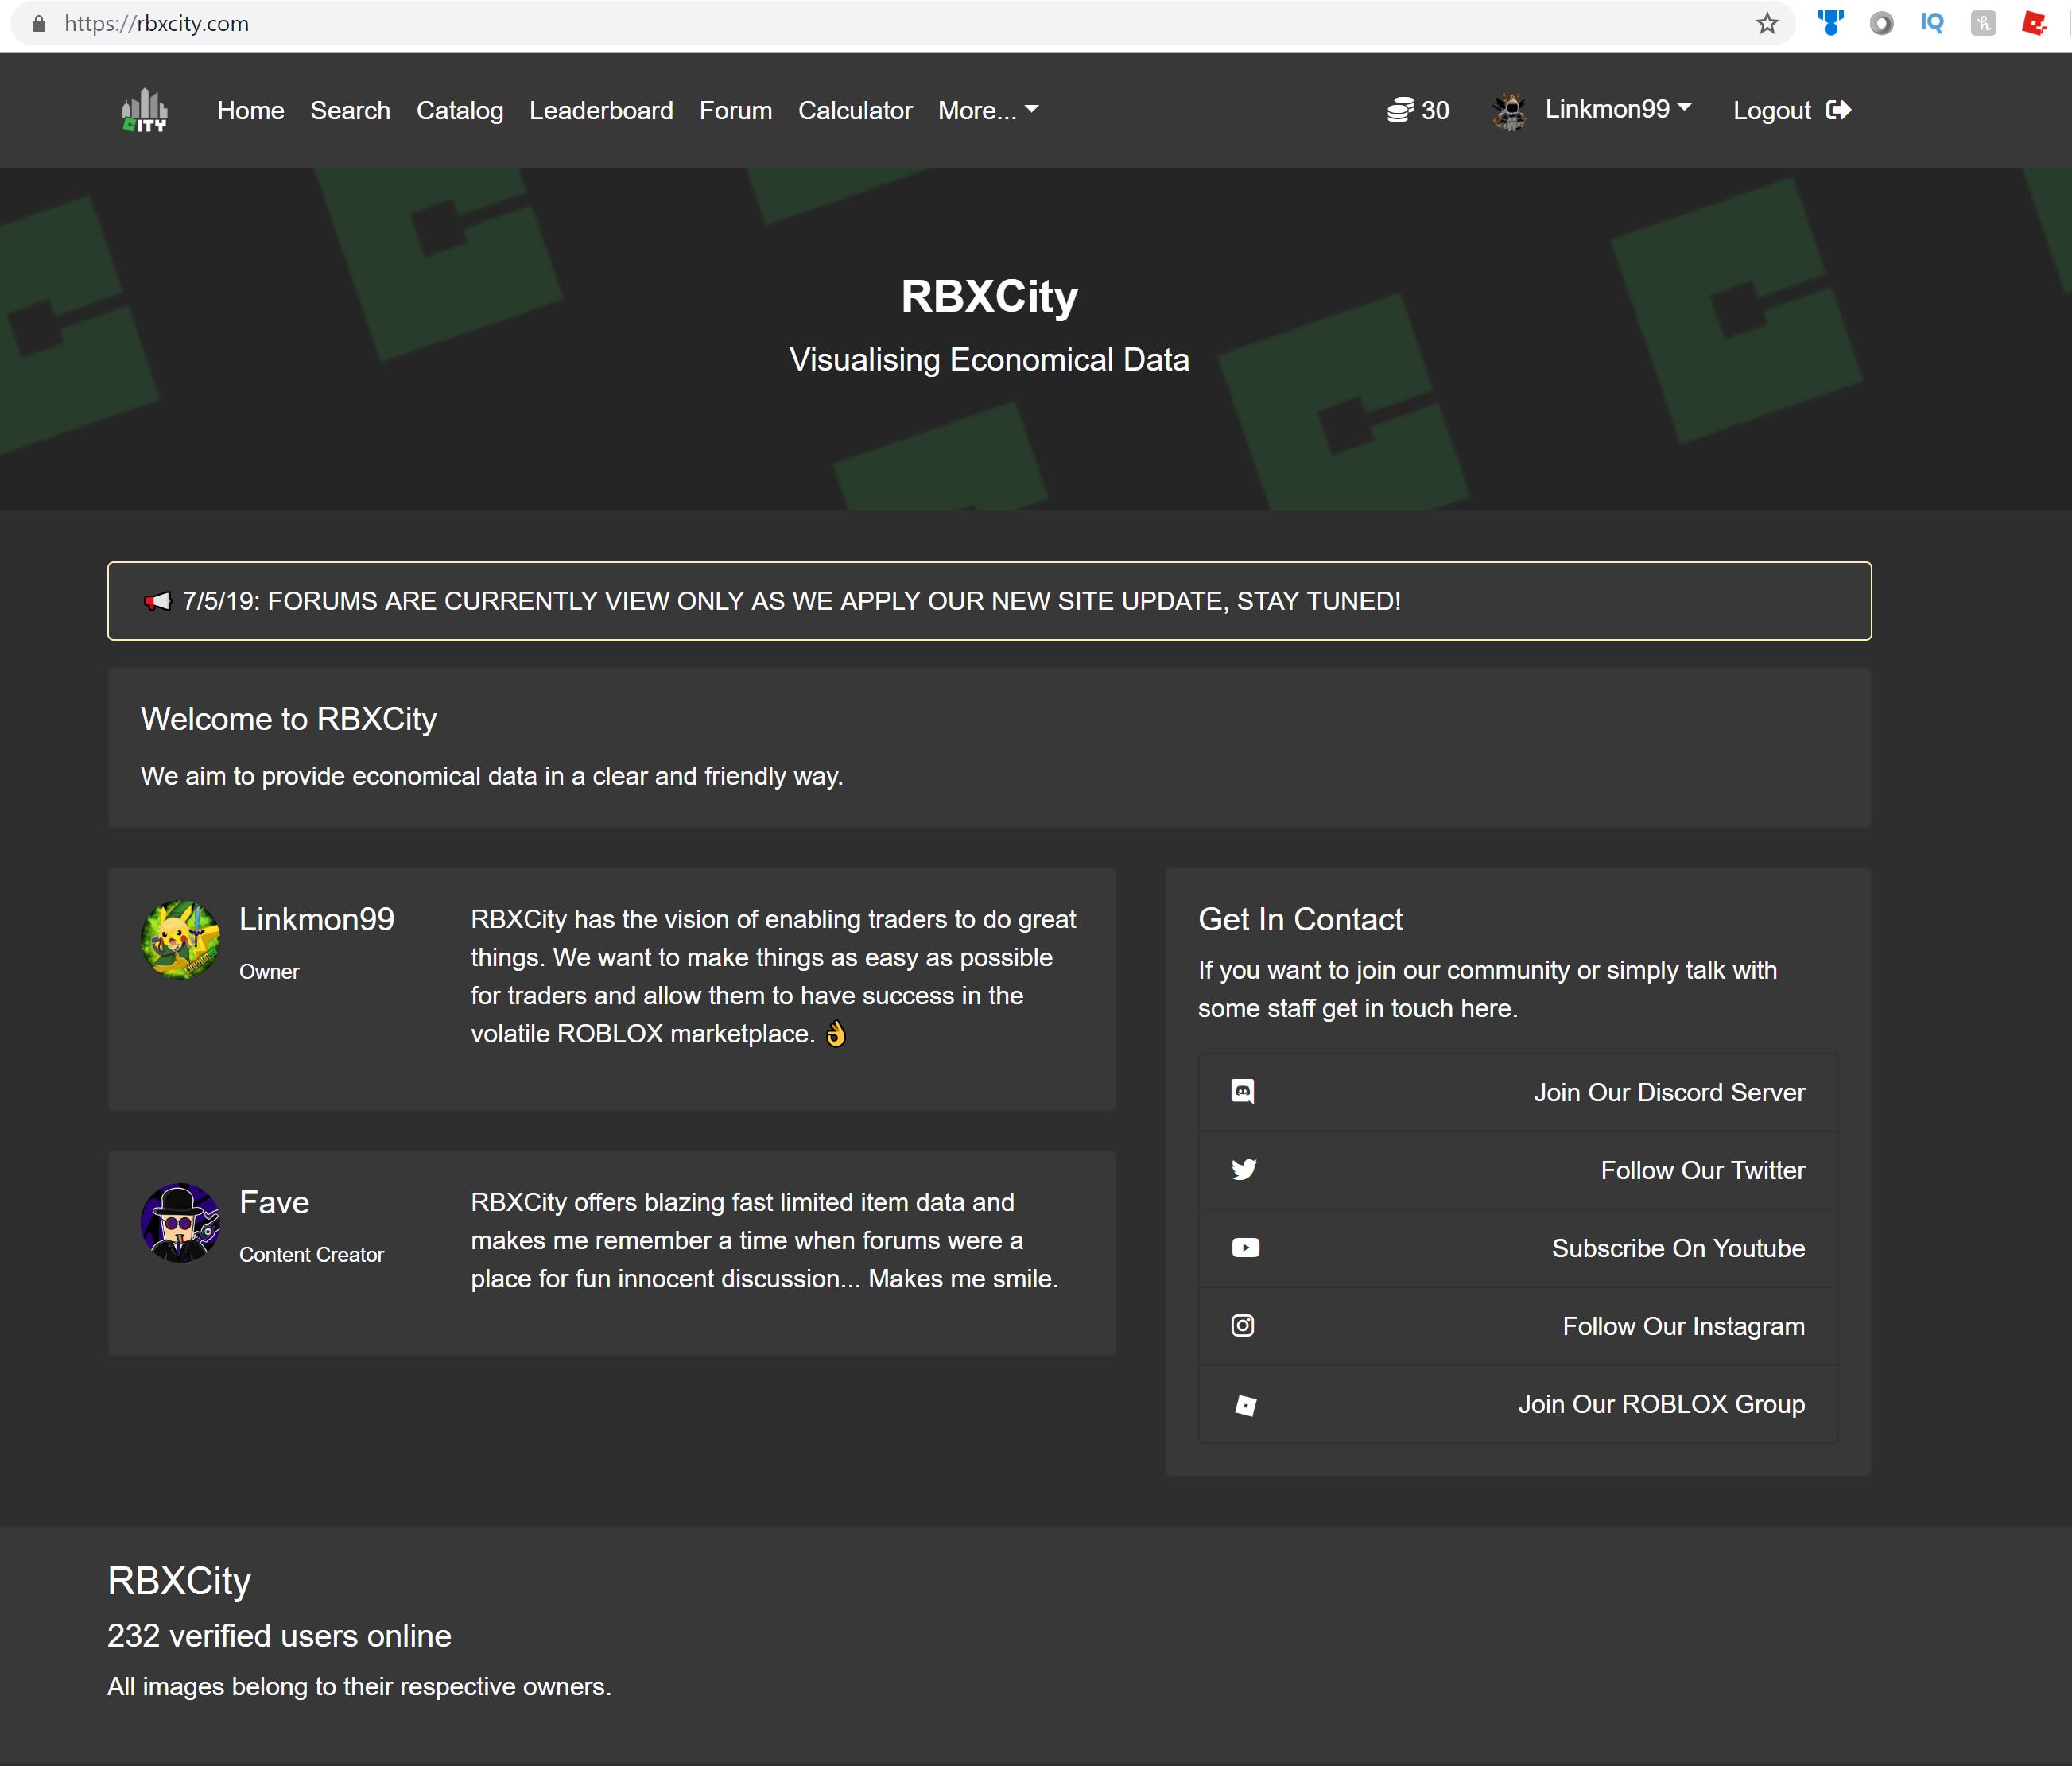Click Join Our Discord Server link
Image resolution: width=2072 pixels, height=1766 pixels.
[1669, 1092]
